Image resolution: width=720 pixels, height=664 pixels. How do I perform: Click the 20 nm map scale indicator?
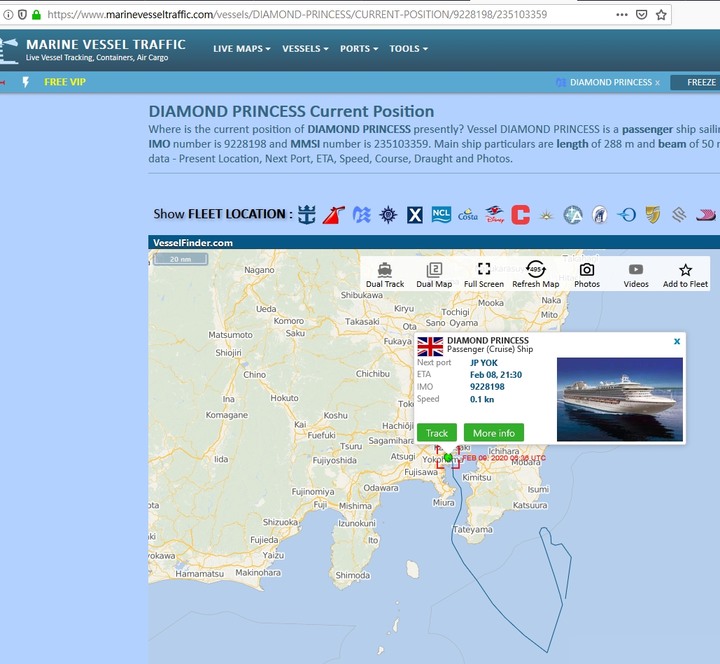pos(180,259)
